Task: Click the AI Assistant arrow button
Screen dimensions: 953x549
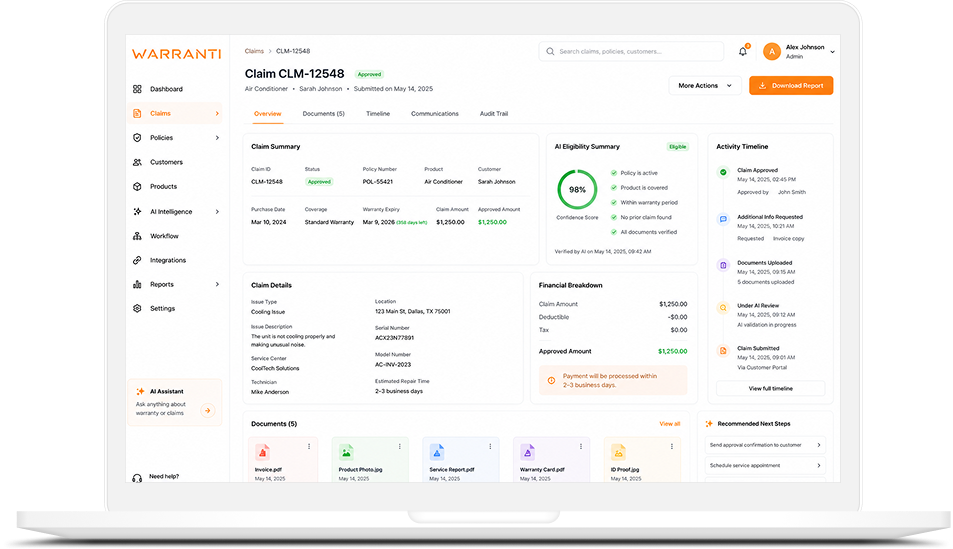Action: pyautogui.click(x=208, y=410)
